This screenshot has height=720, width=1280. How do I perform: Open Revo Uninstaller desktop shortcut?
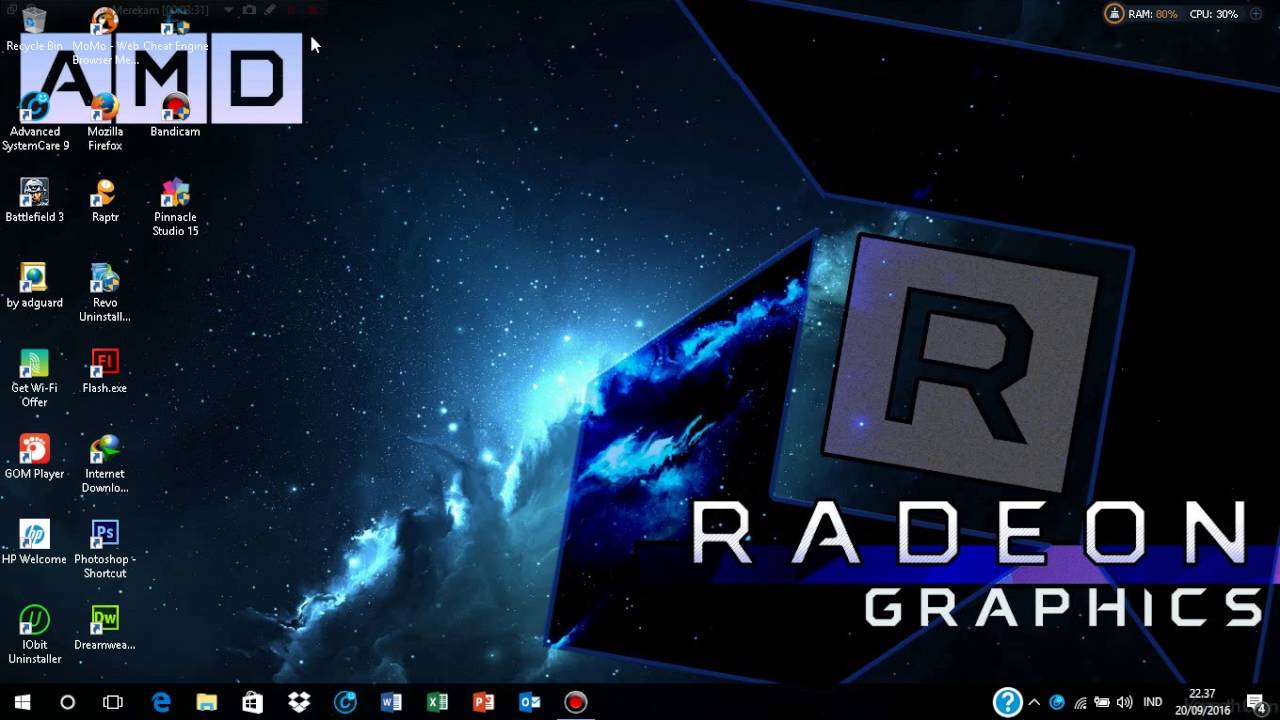tap(105, 293)
